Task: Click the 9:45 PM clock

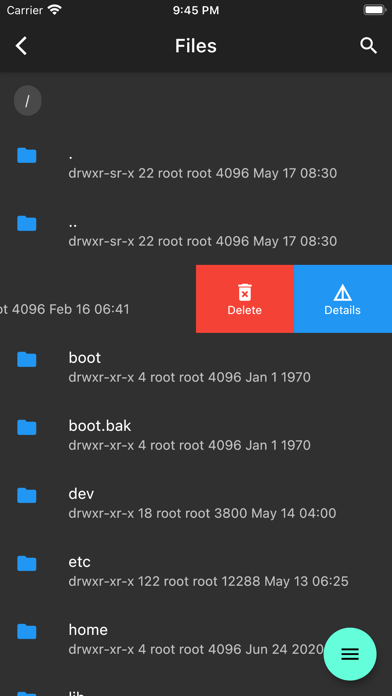Action: (x=196, y=11)
